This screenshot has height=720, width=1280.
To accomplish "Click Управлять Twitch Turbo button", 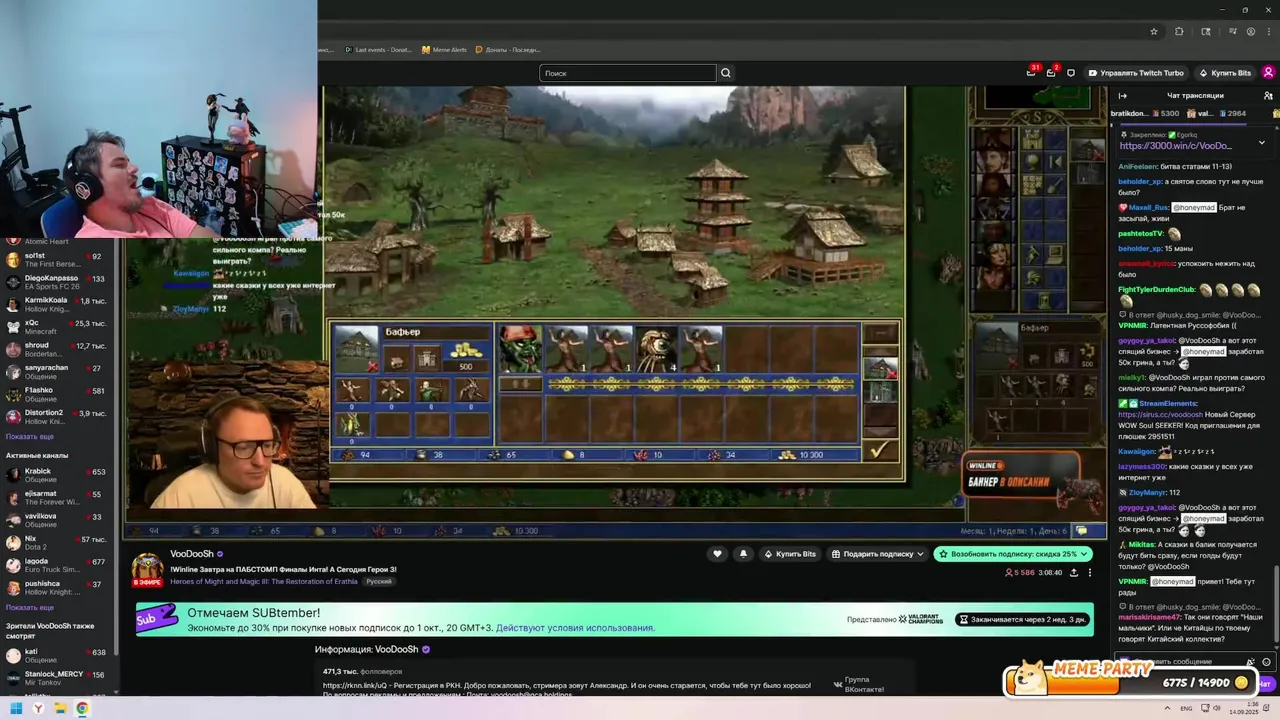I will click(1135, 73).
